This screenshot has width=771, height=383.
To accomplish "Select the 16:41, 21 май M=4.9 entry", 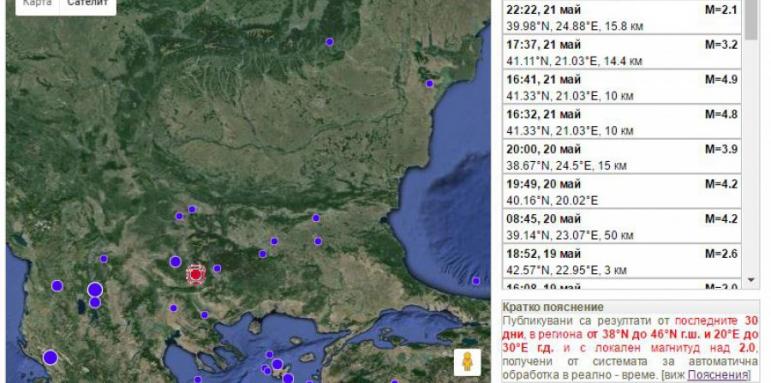I will 622,87.
